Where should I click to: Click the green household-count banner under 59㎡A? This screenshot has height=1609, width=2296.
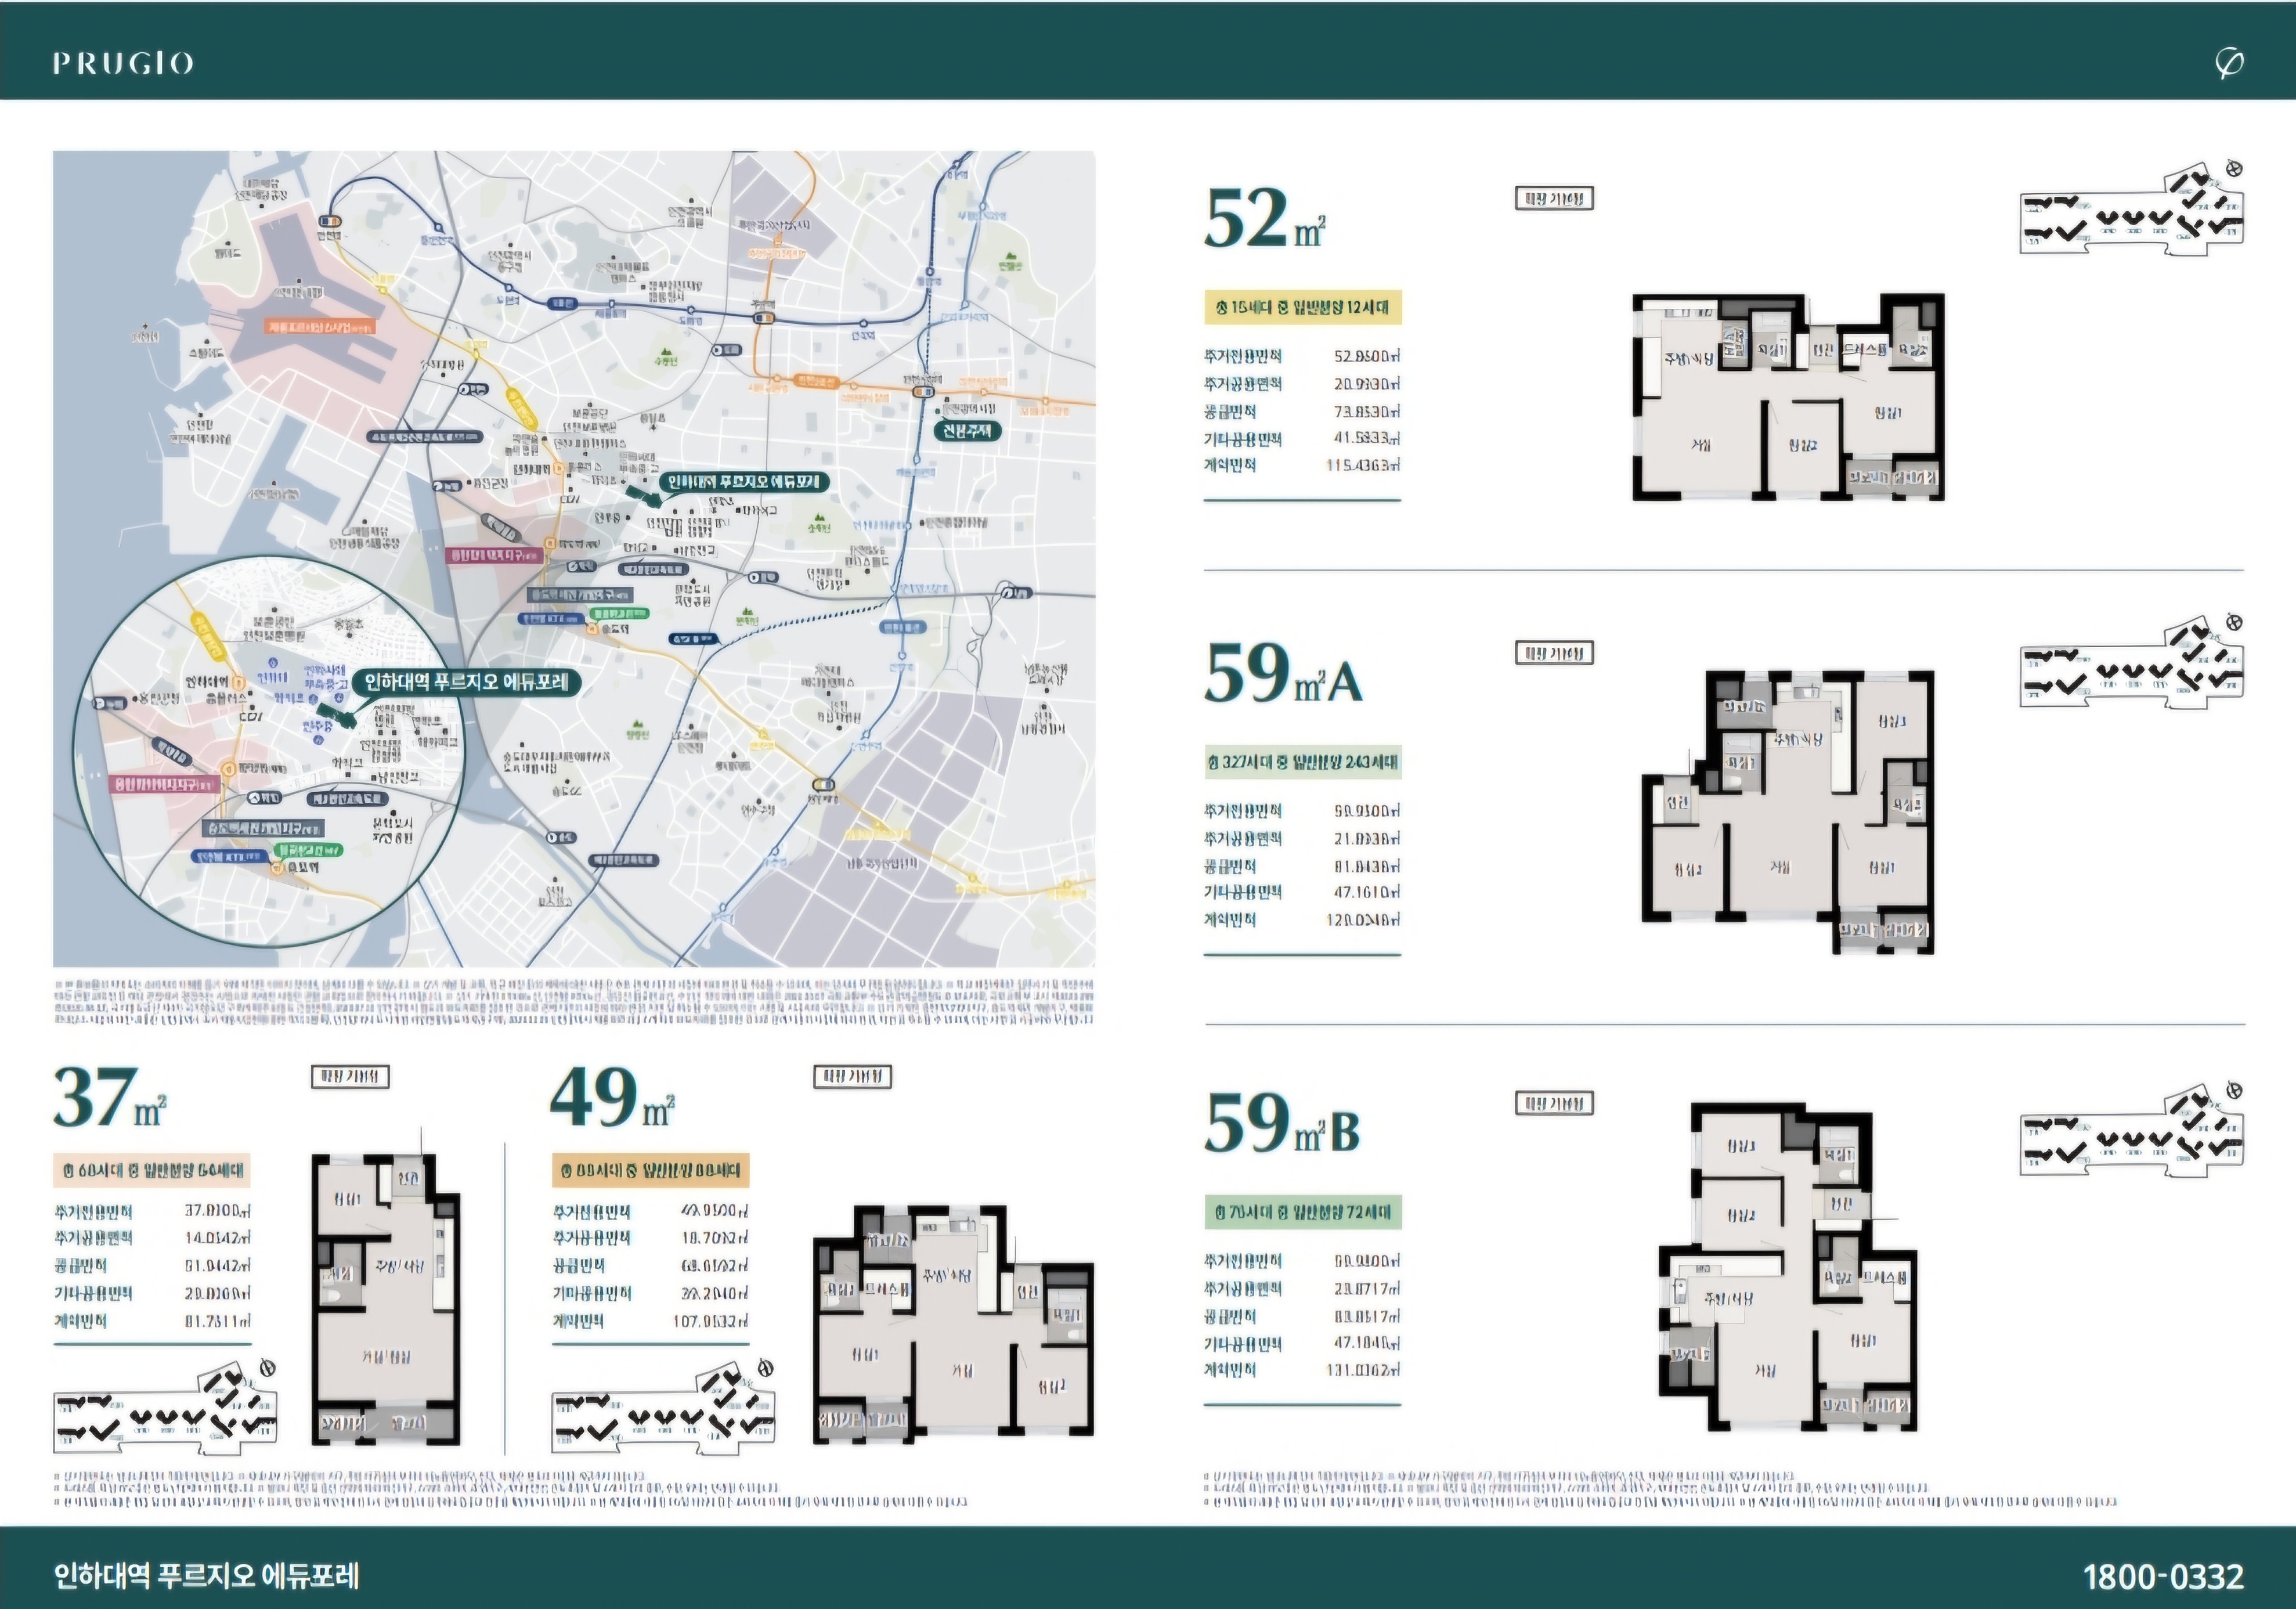click(x=1303, y=762)
